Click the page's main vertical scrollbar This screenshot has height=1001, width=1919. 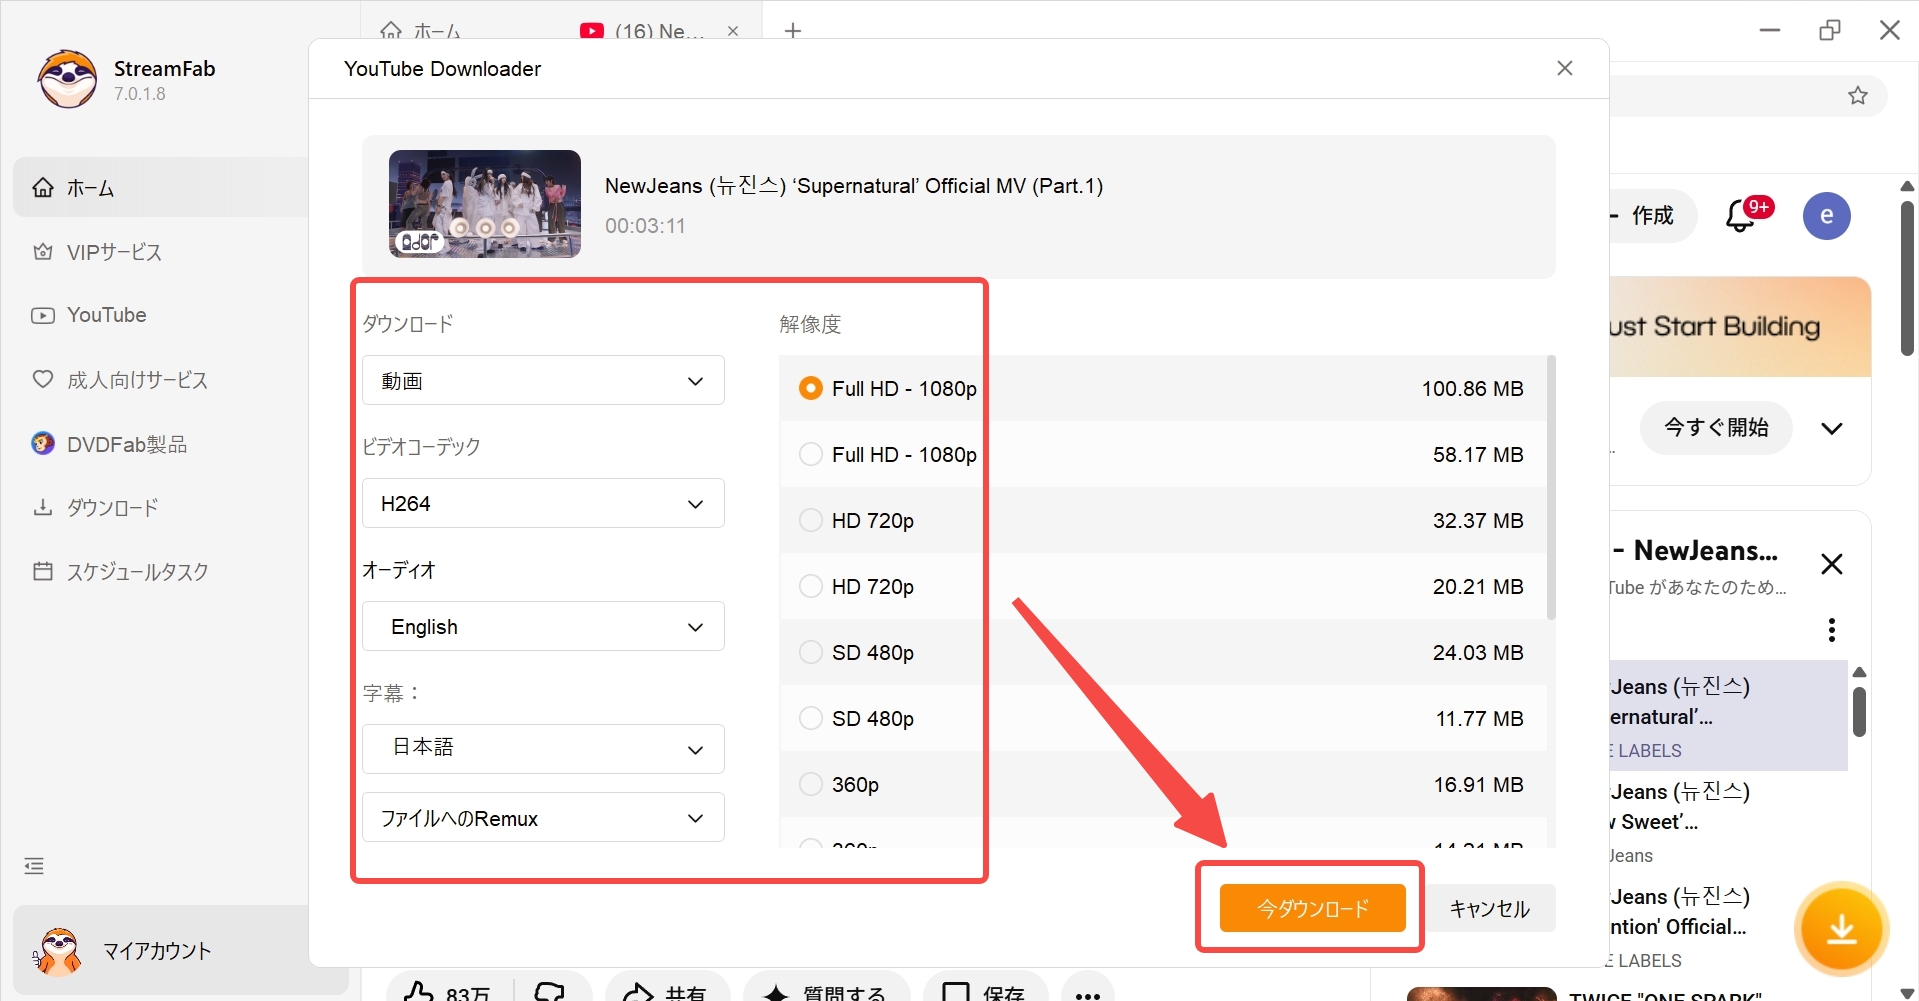click(x=1908, y=279)
